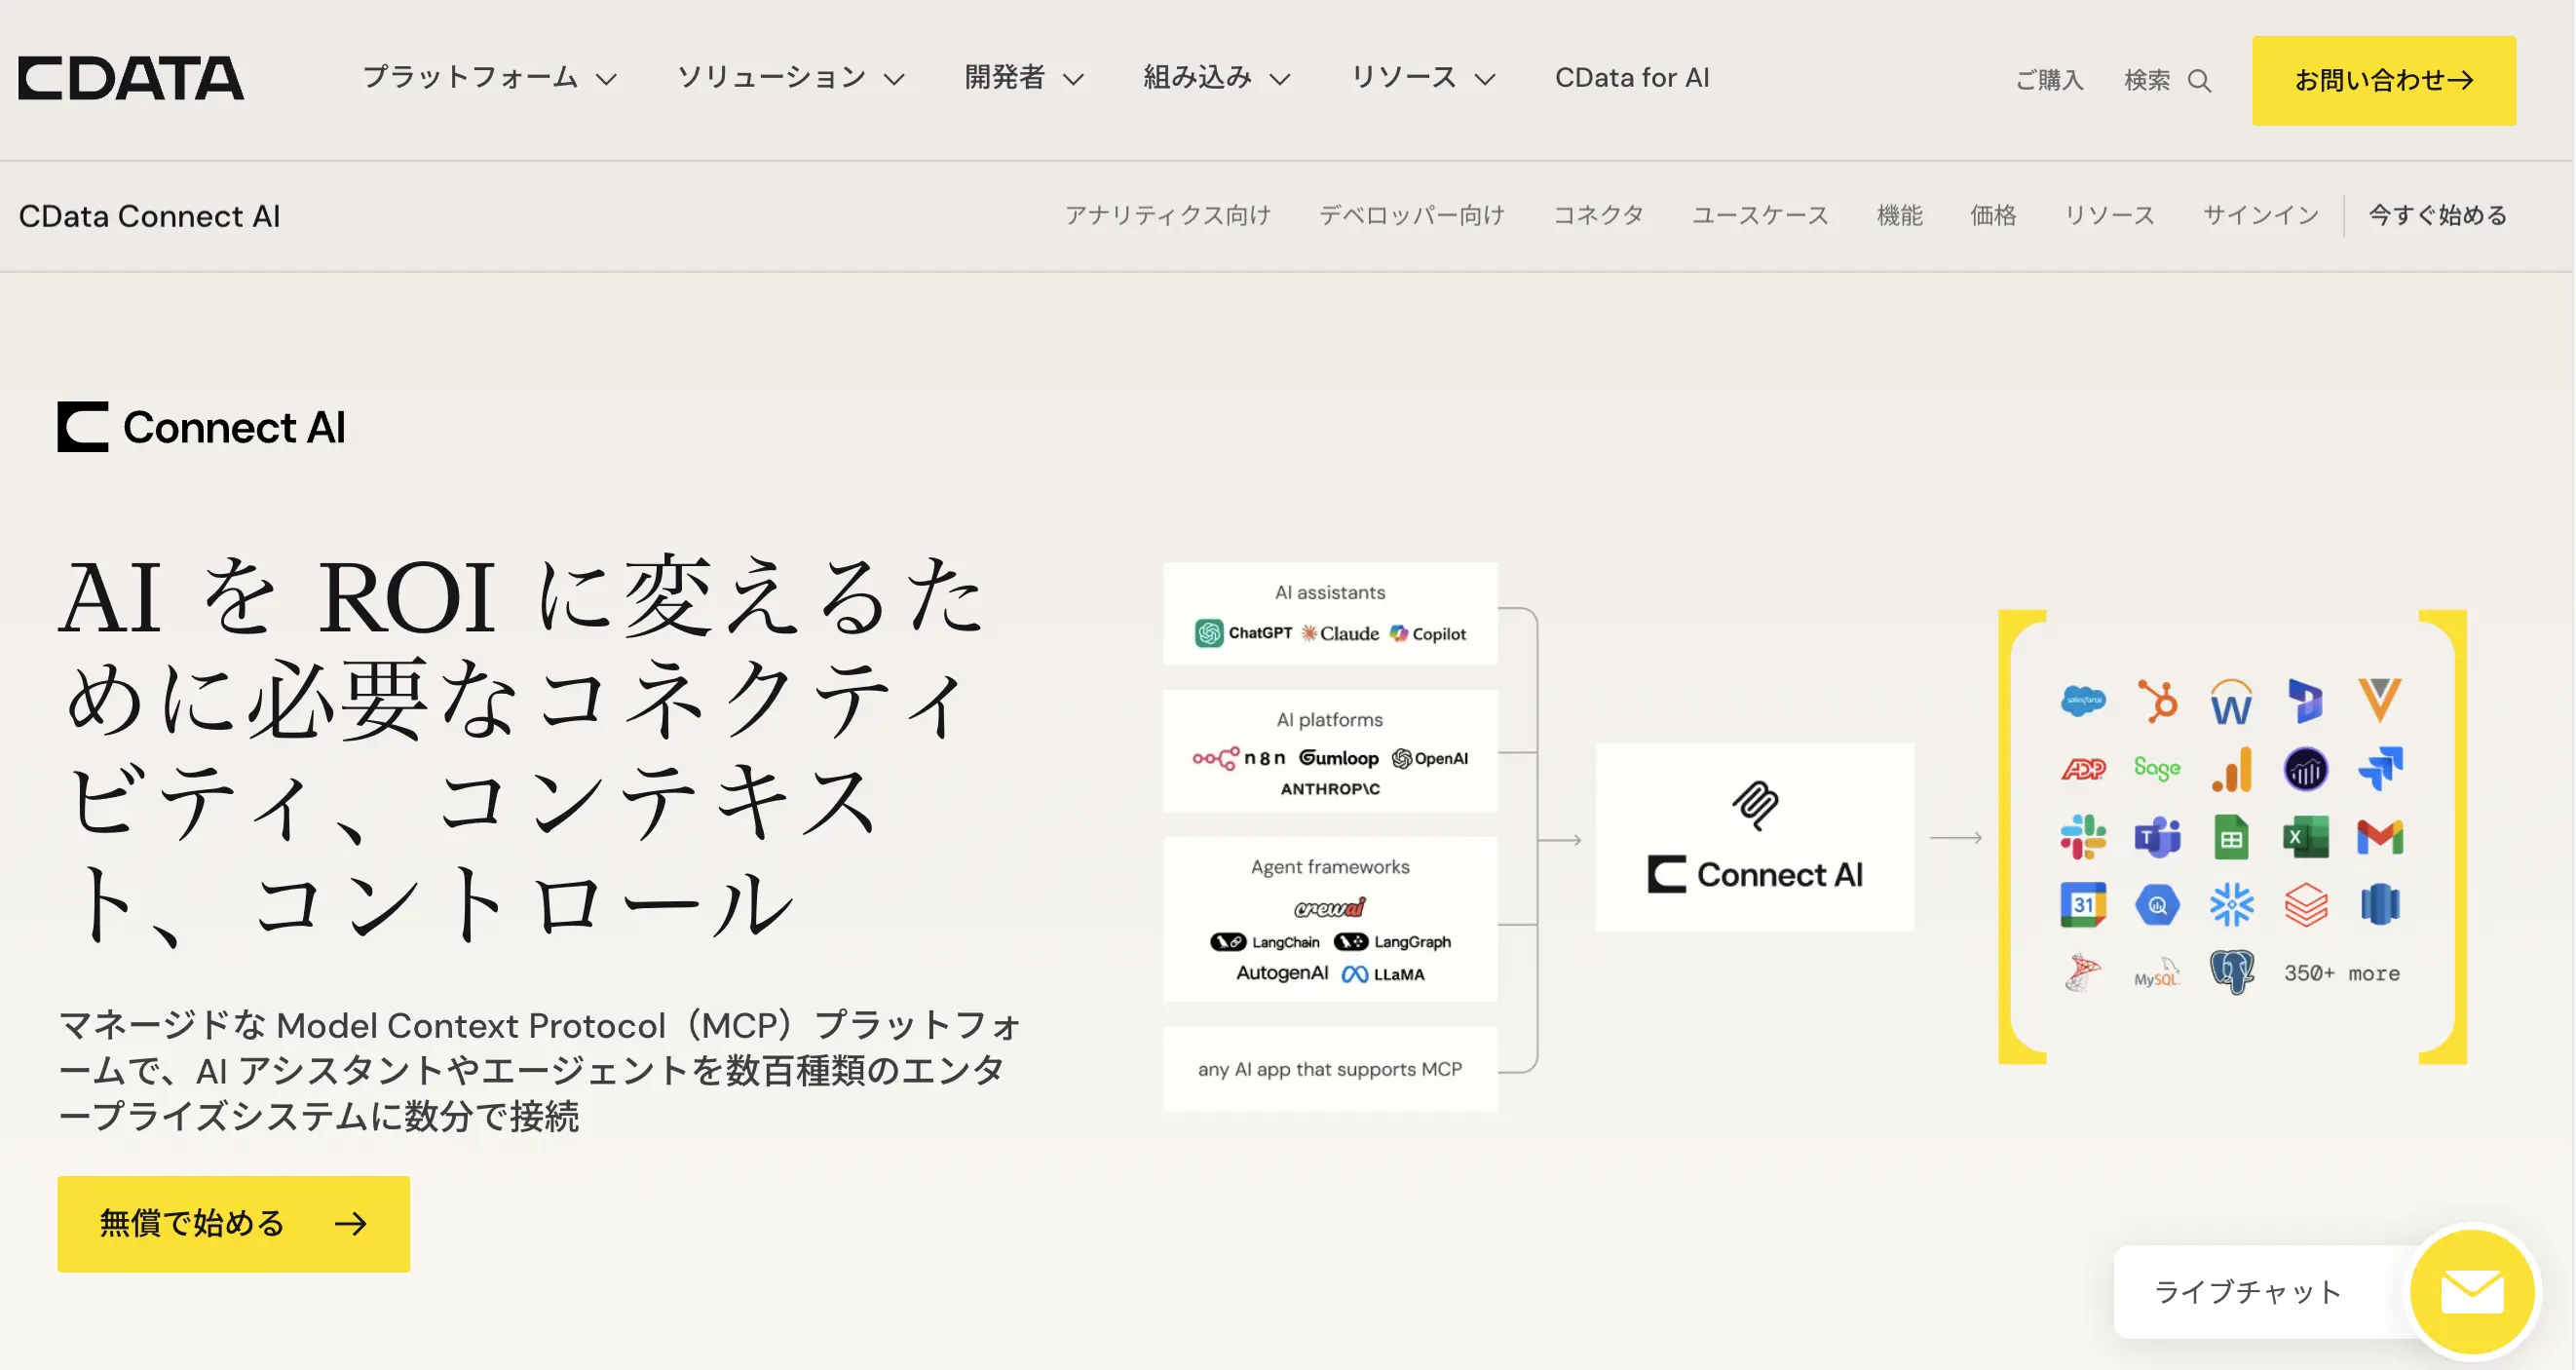
Task: Click the Google Analytics bar chart icon
Action: coord(2231,769)
